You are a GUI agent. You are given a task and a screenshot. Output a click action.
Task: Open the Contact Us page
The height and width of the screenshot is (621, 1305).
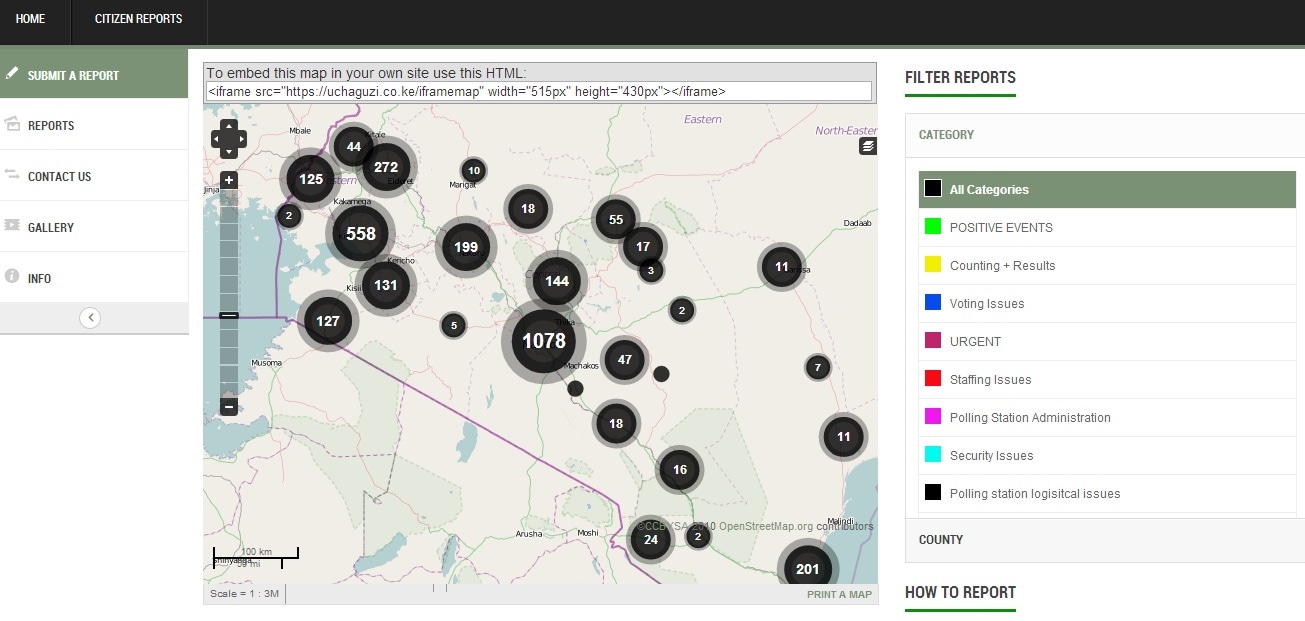59,176
